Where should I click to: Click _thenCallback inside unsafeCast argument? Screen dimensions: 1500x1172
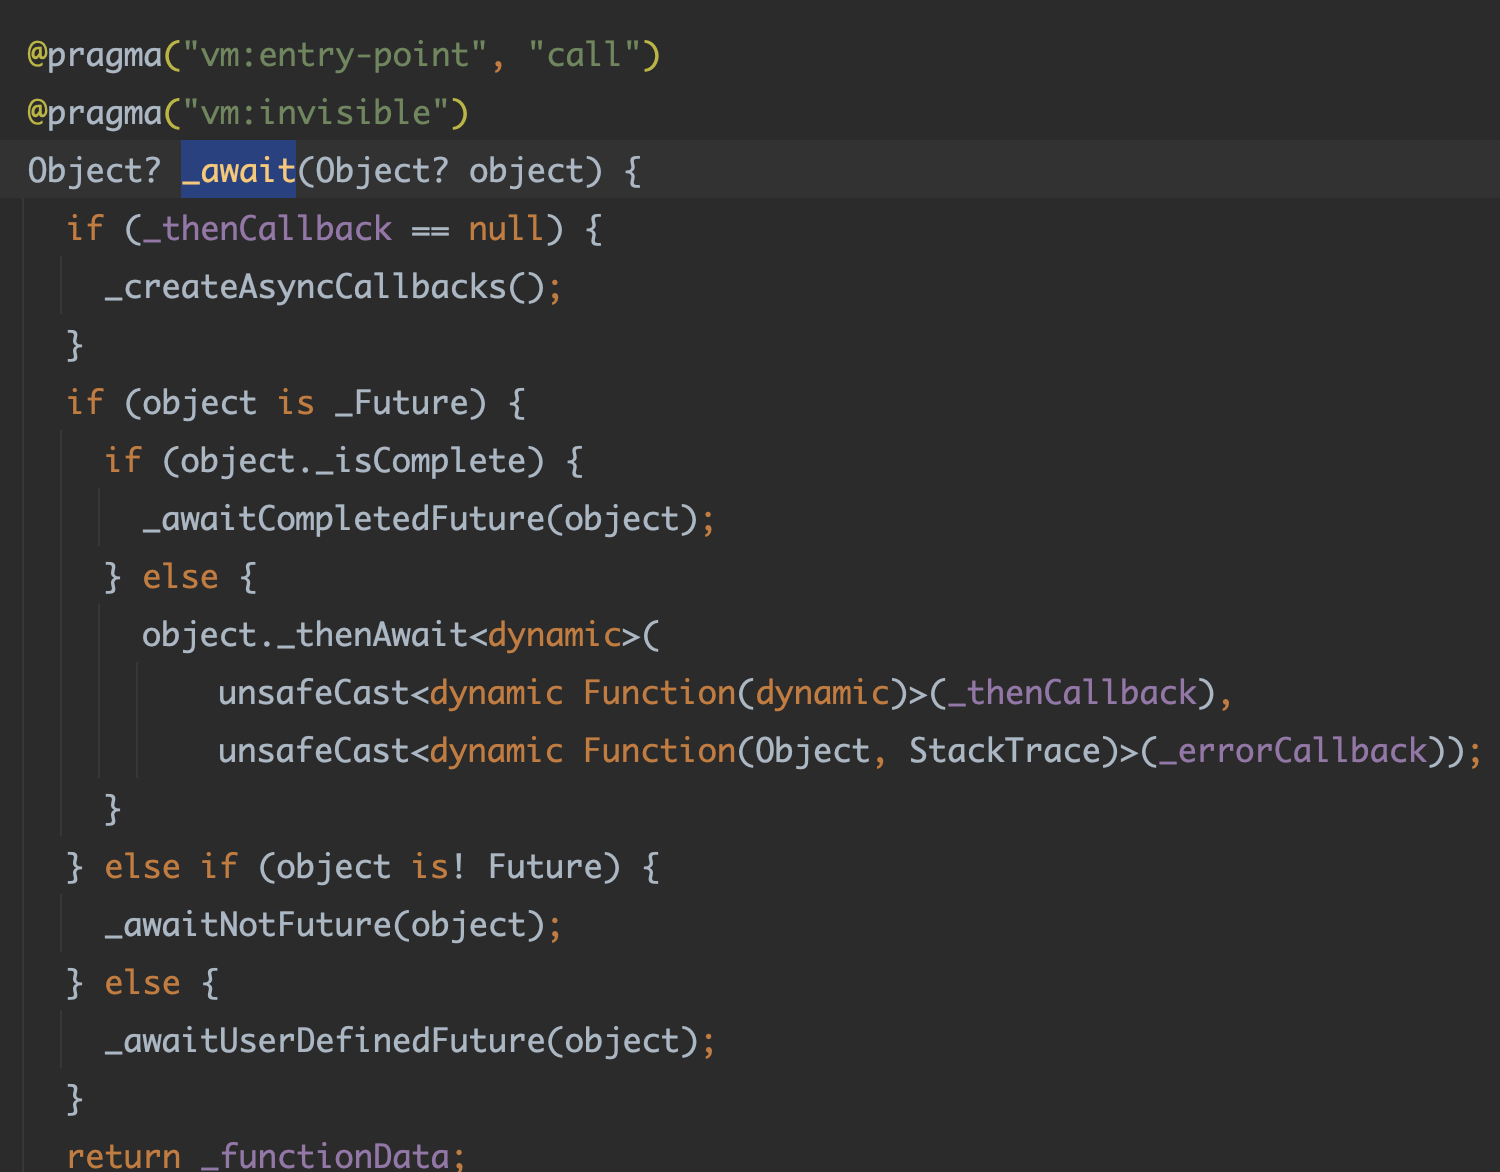1072,693
